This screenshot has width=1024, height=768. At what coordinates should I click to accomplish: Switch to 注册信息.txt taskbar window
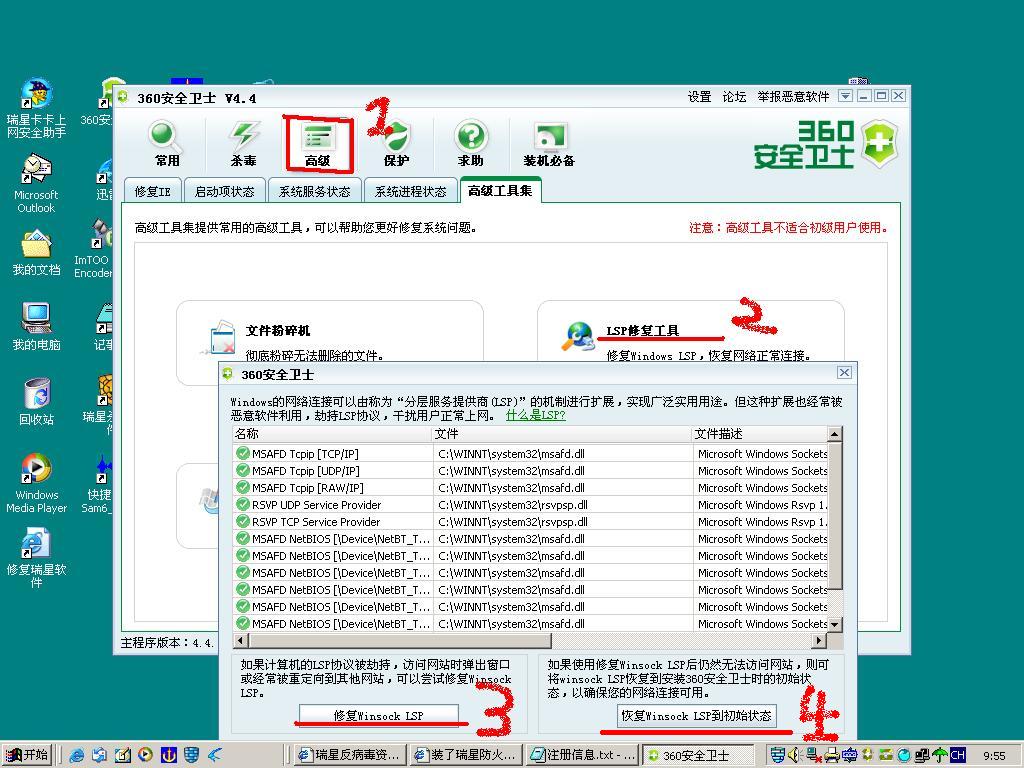[x=583, y=755]
